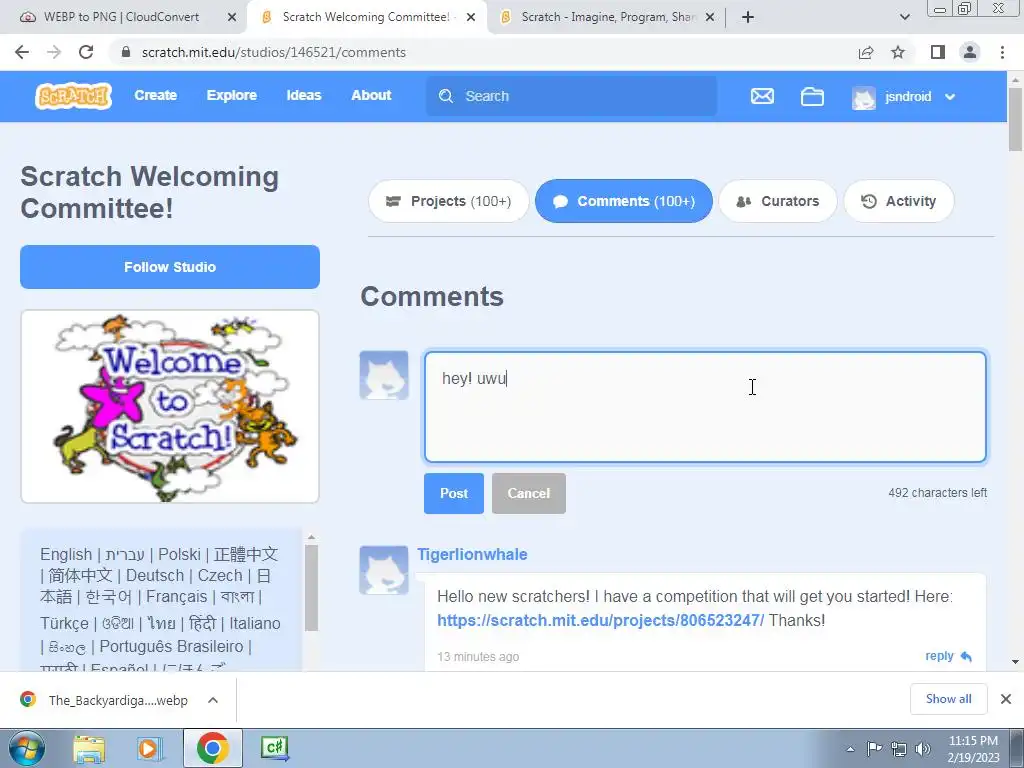Viewport: 1024px width, 768px height.
Task: Close the Scratch - Imagine tab
Action: click(710, 17)
